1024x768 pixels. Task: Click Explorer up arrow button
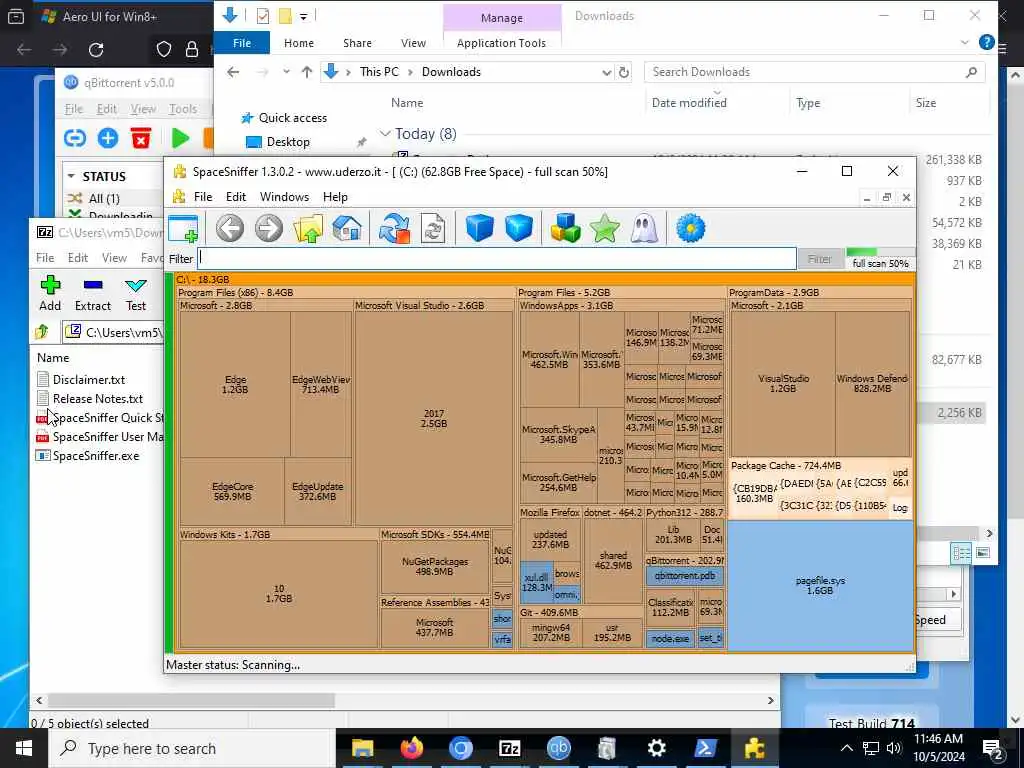click(x=307, y=72)
